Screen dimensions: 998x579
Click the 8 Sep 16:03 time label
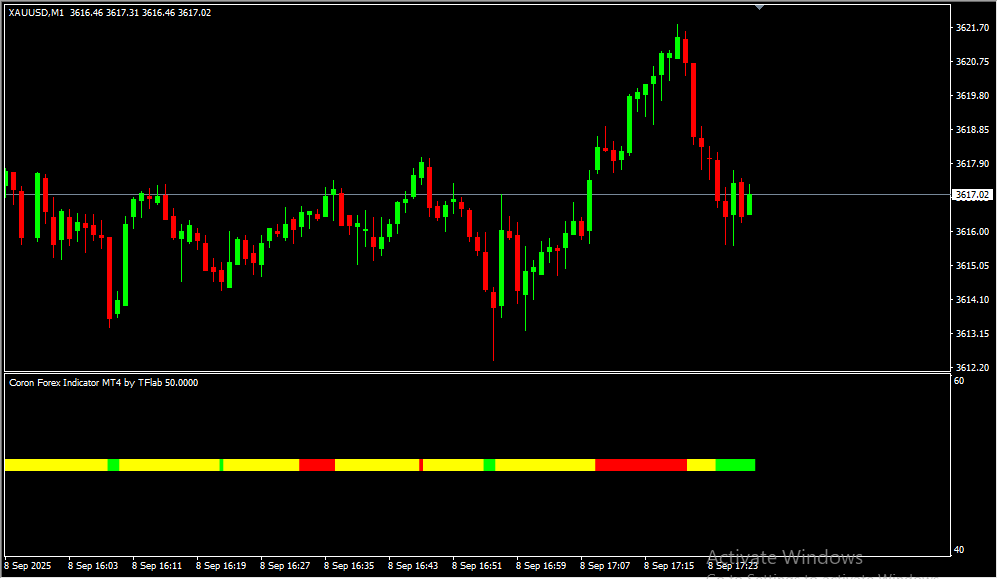point(93,566)
